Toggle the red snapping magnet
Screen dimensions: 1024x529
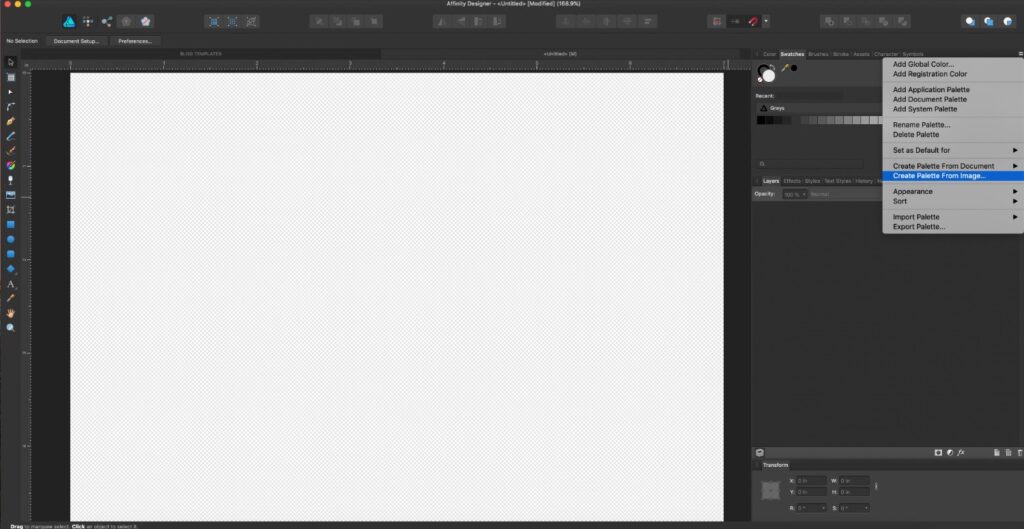pyautogui.click(x=753, y=22)
